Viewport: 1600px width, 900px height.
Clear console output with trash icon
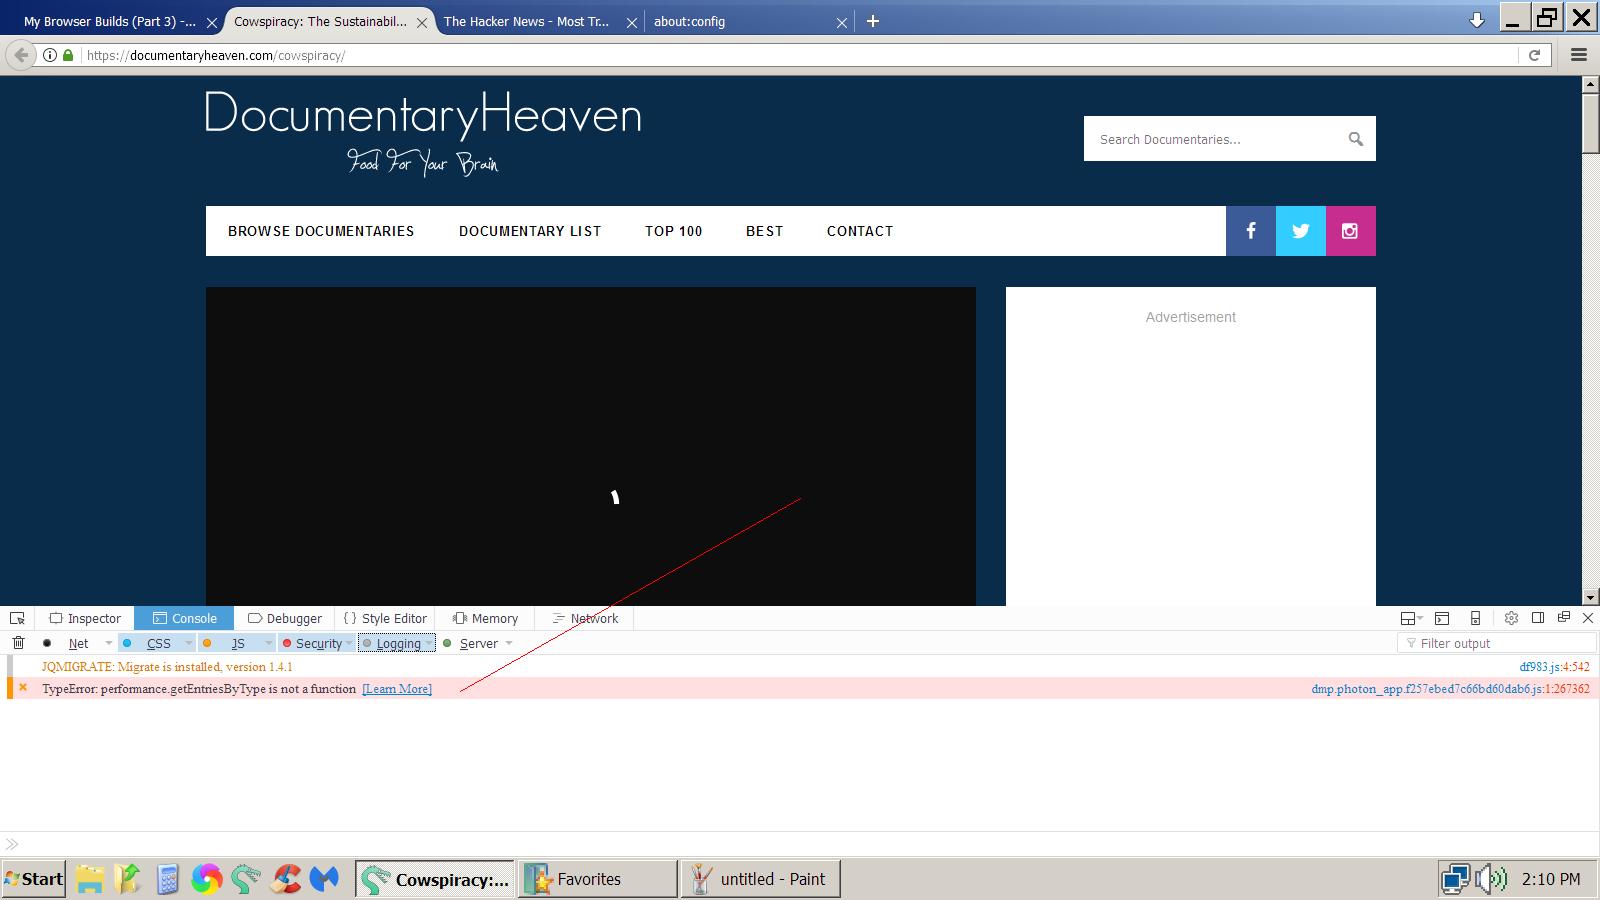18,643
